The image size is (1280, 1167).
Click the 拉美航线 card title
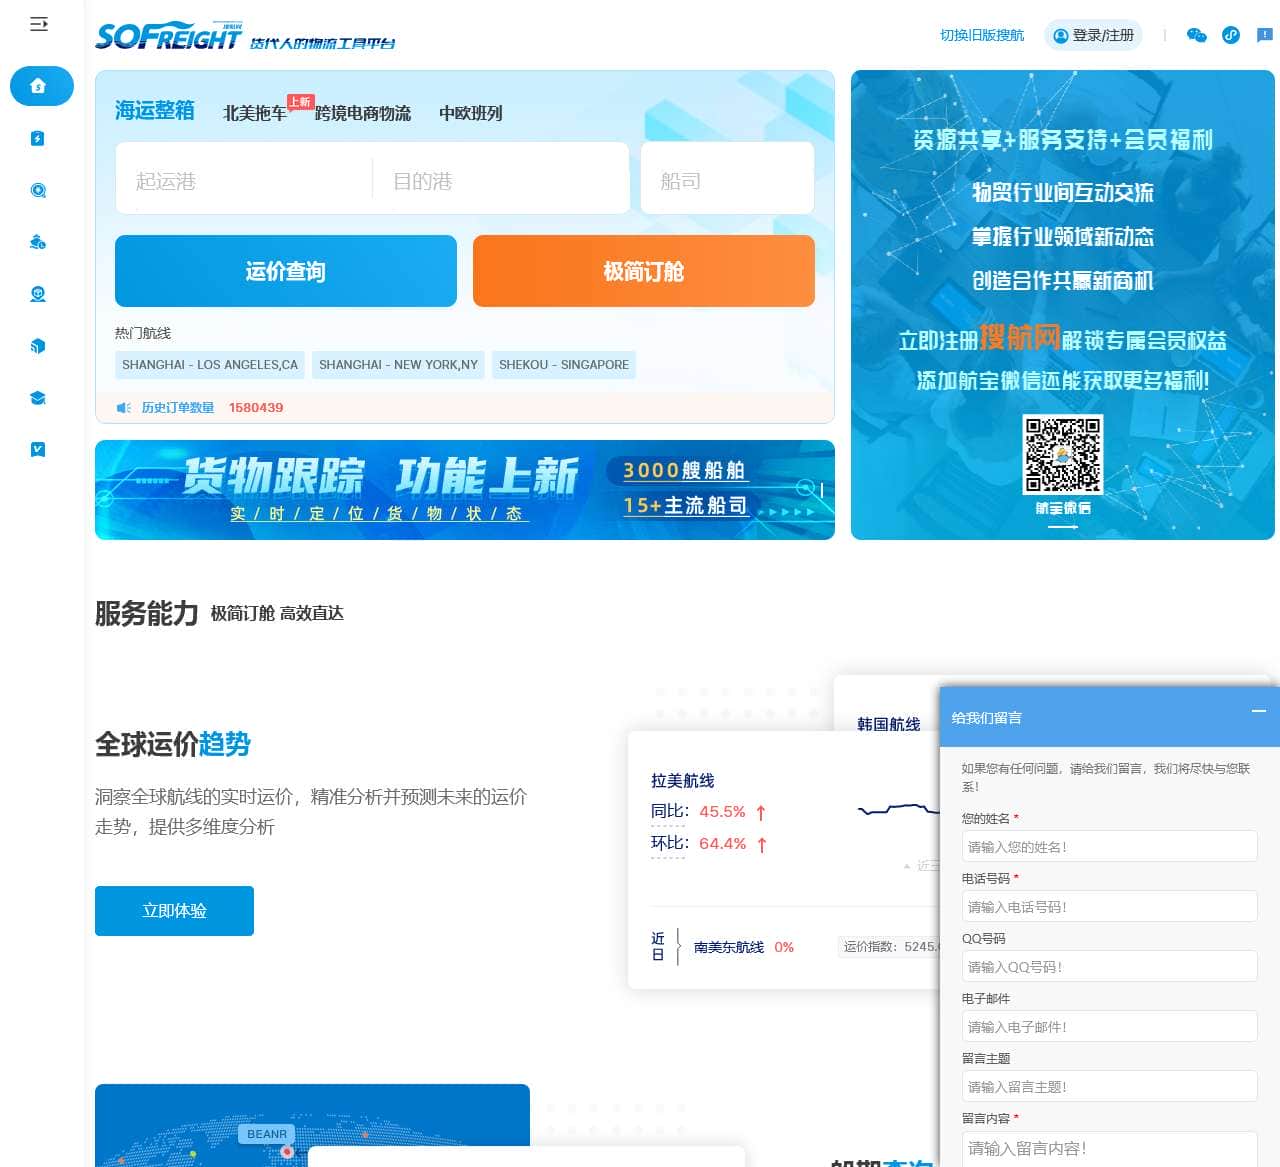[x=683, y=781]
